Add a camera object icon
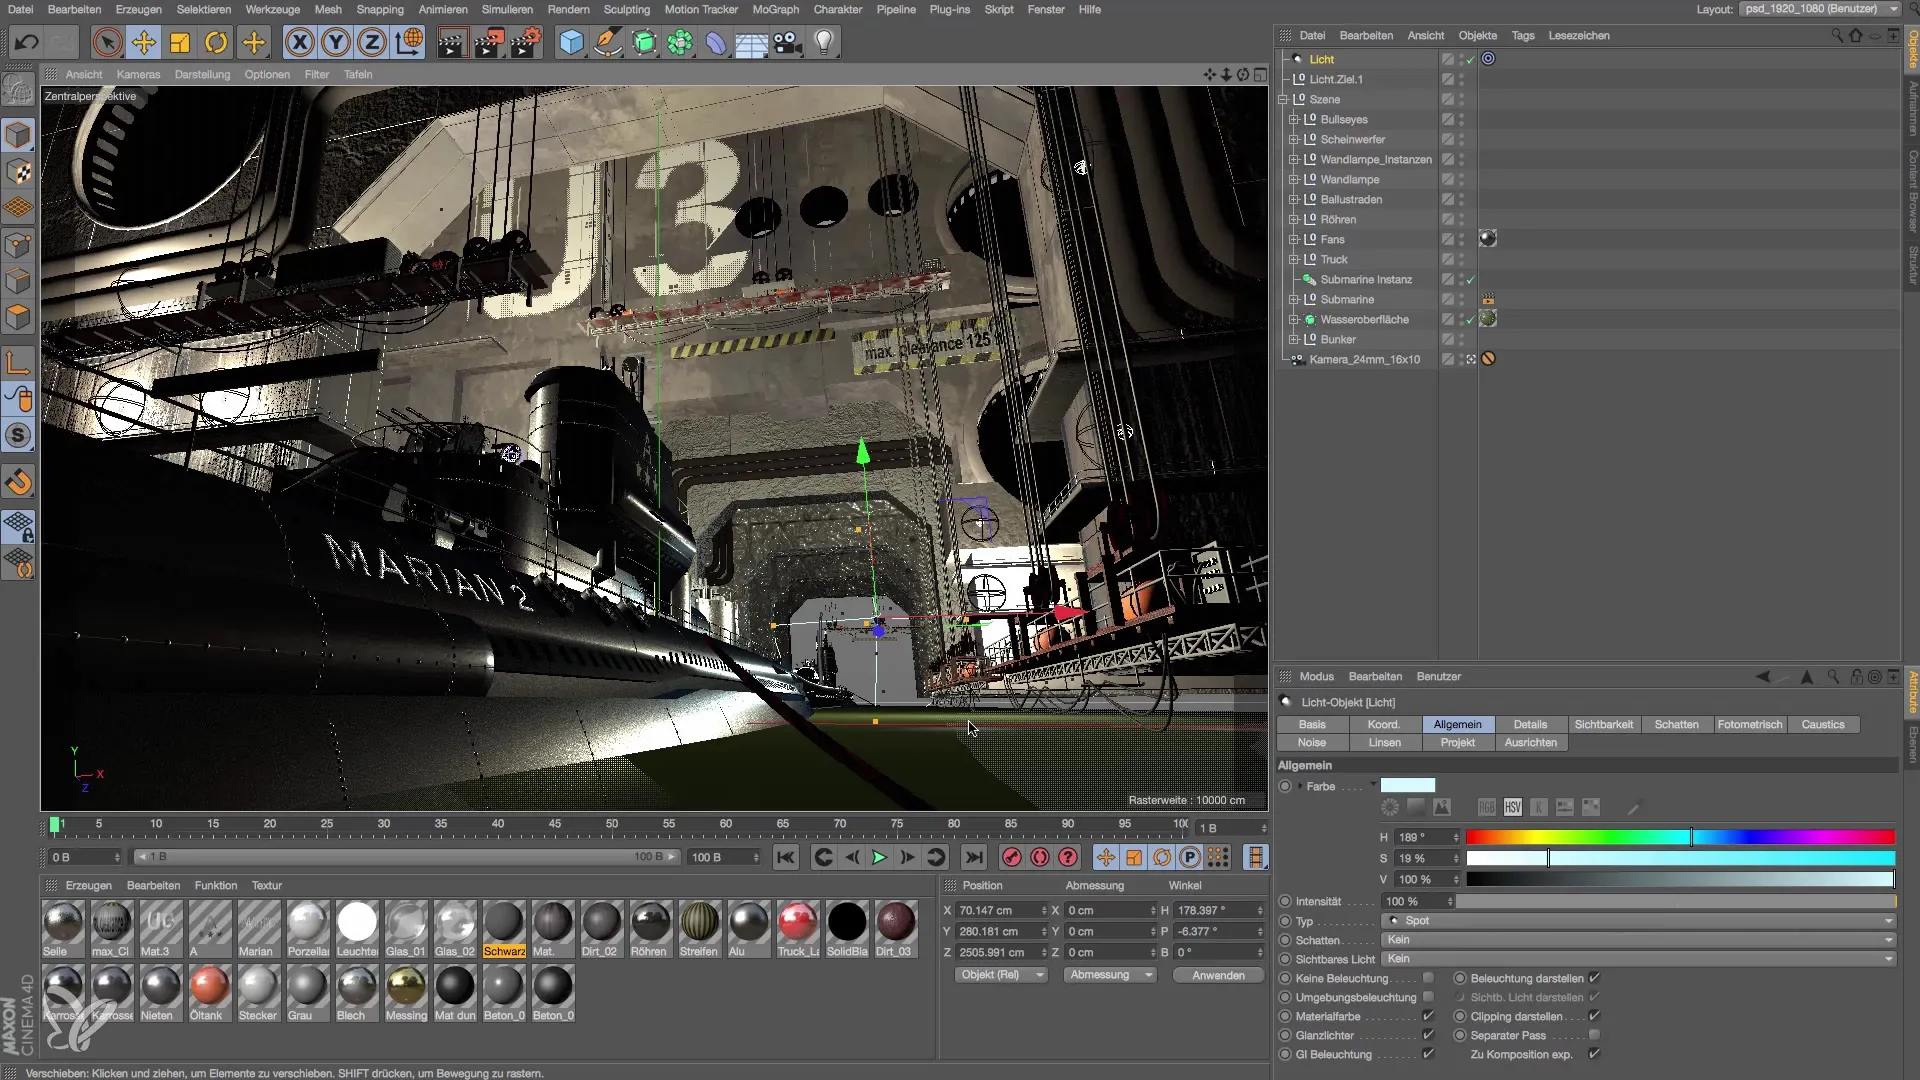Image resolution: width=1920 pixels, height=1080 pixels. pyautogui.click(x=788, y=42)
